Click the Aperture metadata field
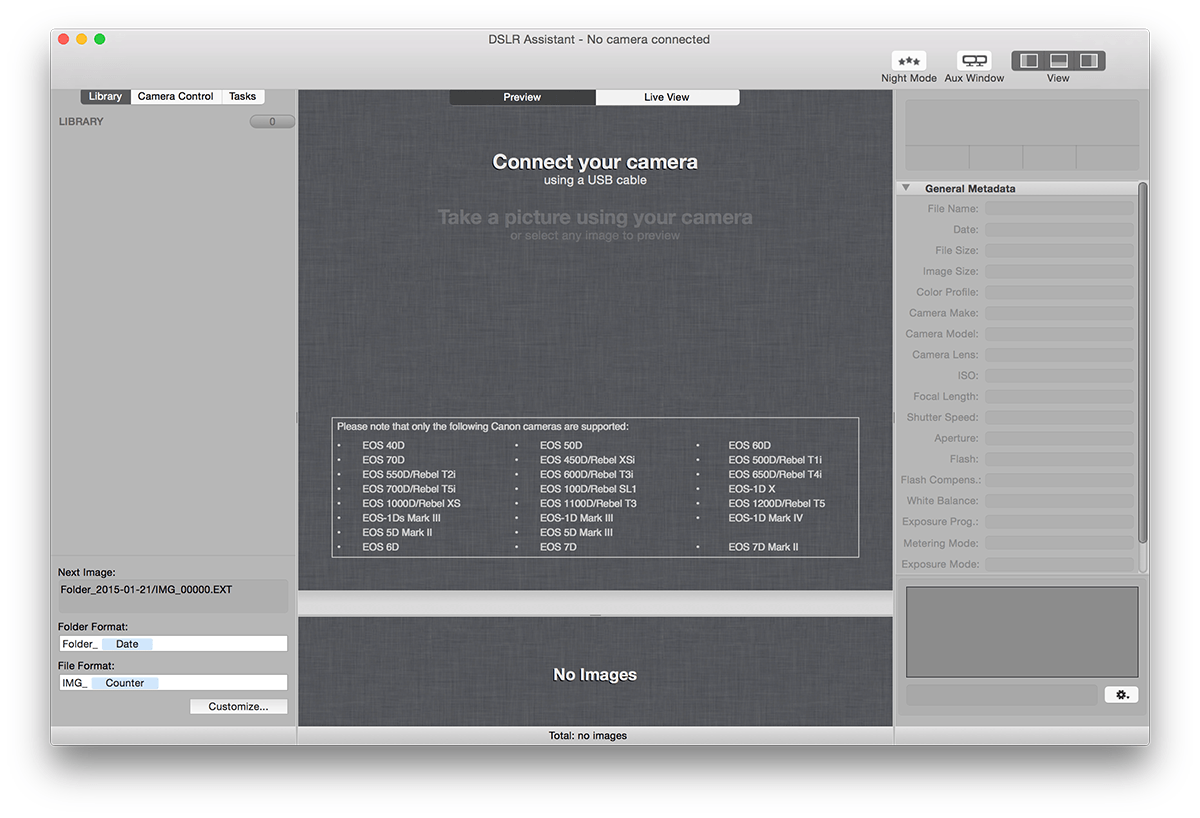The height and width of the screenshot is (818, 1200). coord(1060,438)
